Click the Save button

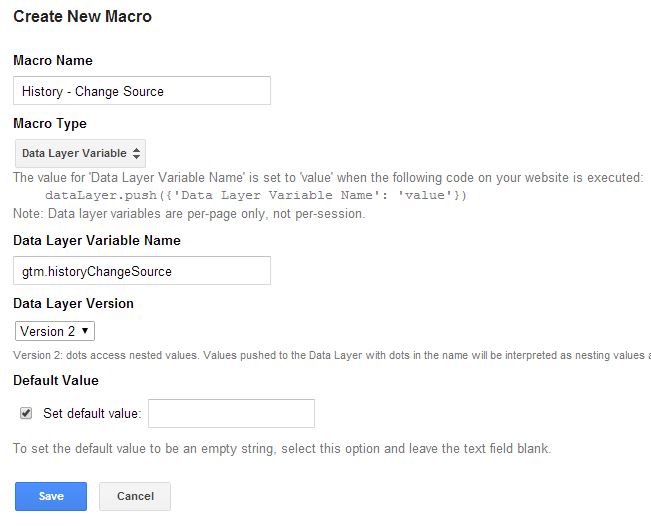[x=51, y=496]
